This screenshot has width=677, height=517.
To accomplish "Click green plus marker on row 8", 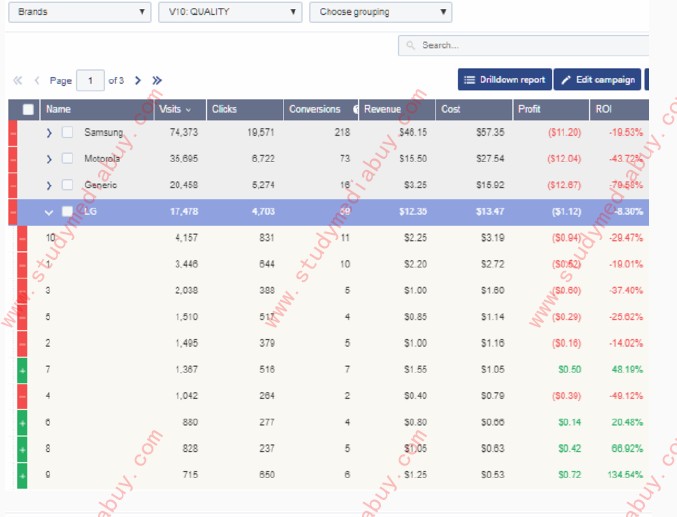I will click(22, 449).
